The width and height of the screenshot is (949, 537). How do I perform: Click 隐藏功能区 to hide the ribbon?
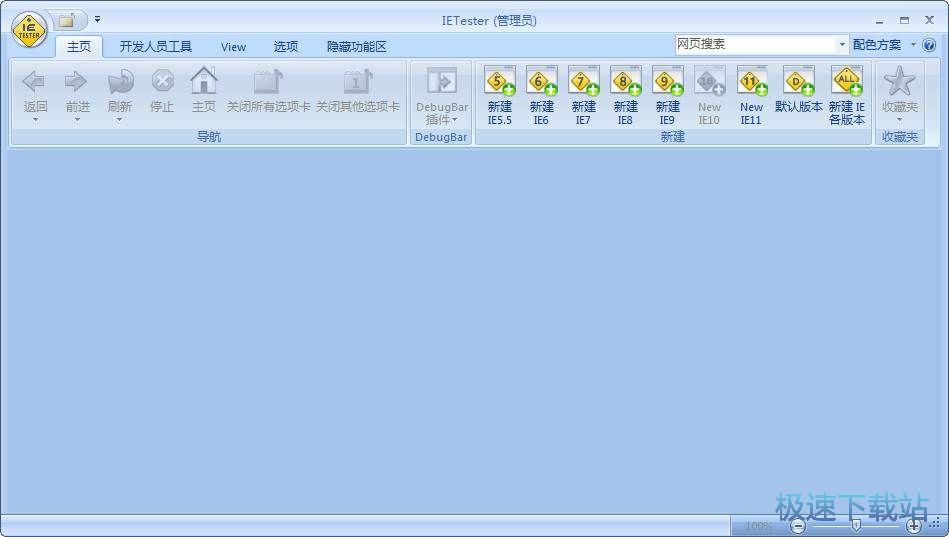(356, 47)
